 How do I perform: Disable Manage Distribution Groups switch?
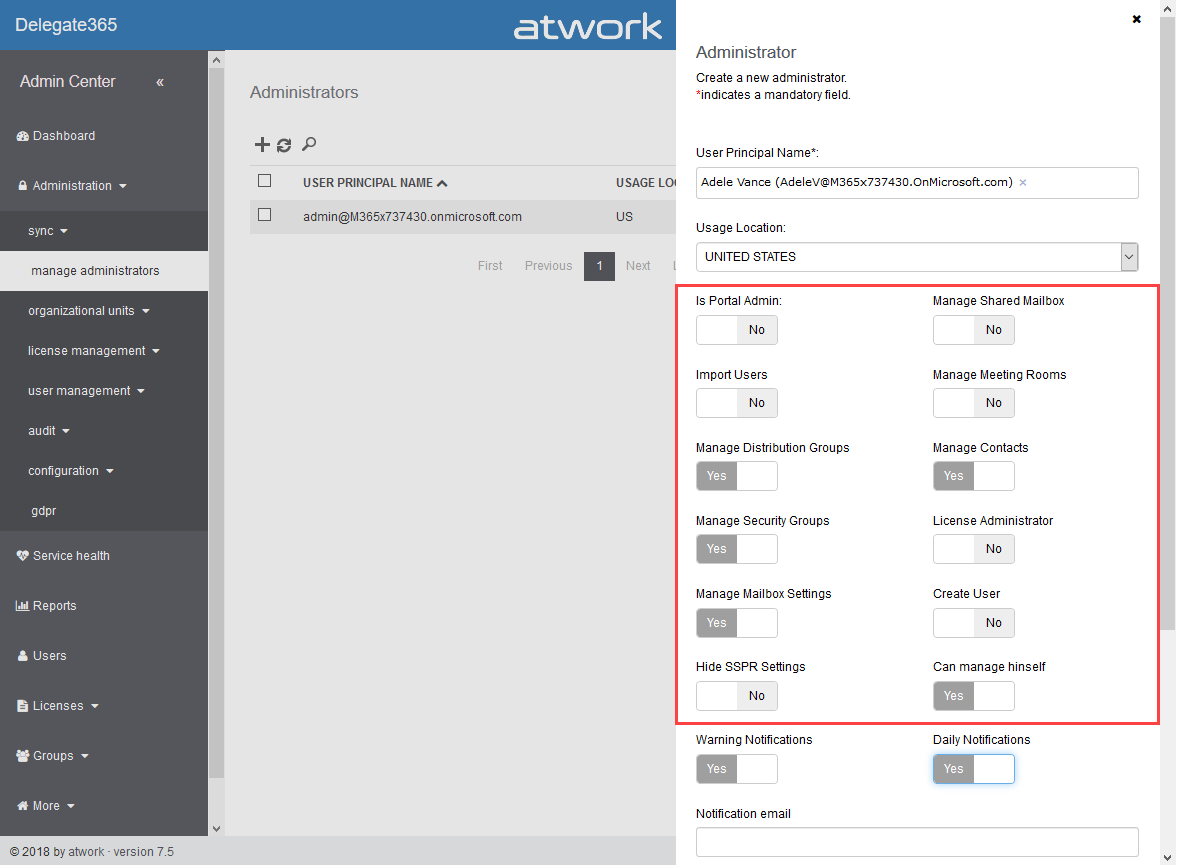pyautogui.click(x=736, y=475)
